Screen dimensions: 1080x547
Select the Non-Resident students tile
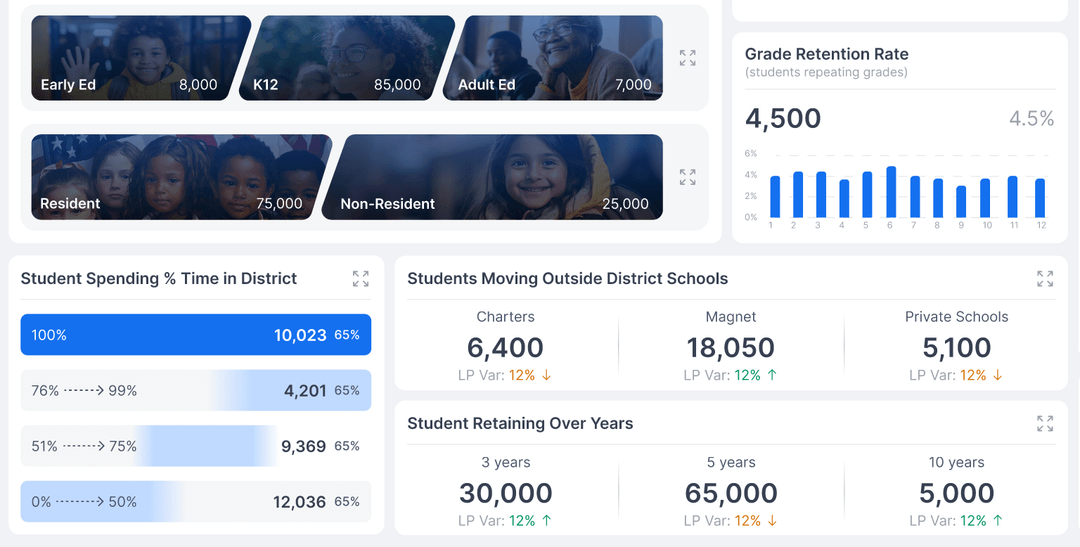tap(495, 177)
